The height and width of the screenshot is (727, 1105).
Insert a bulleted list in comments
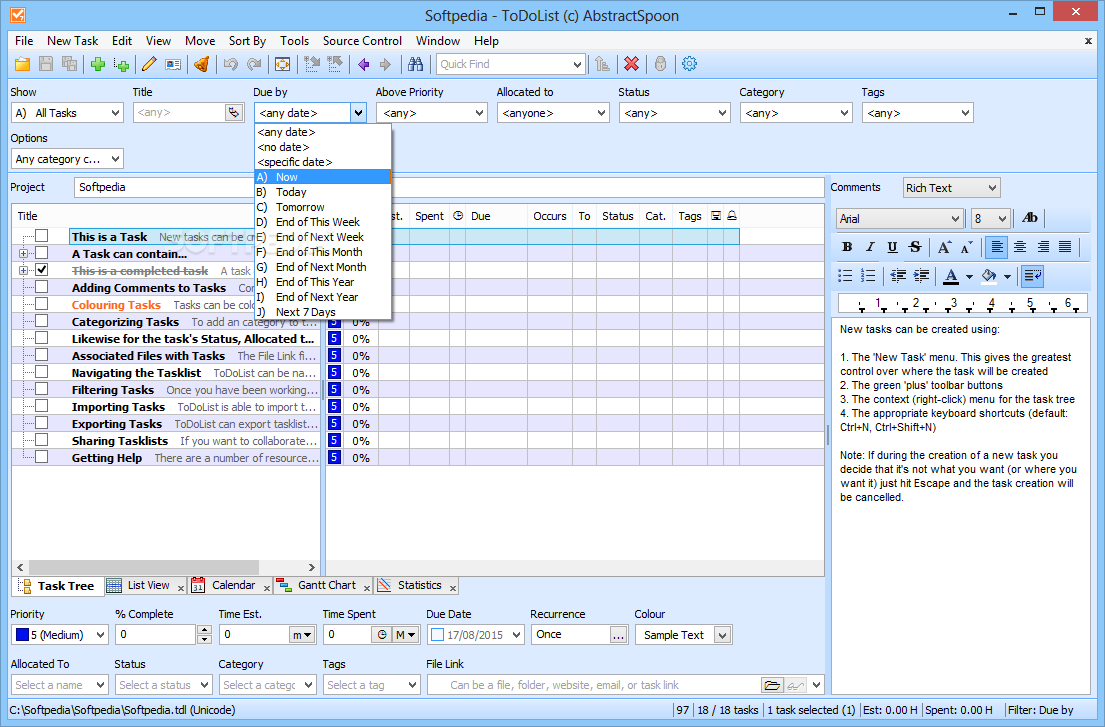click(845, 276)
